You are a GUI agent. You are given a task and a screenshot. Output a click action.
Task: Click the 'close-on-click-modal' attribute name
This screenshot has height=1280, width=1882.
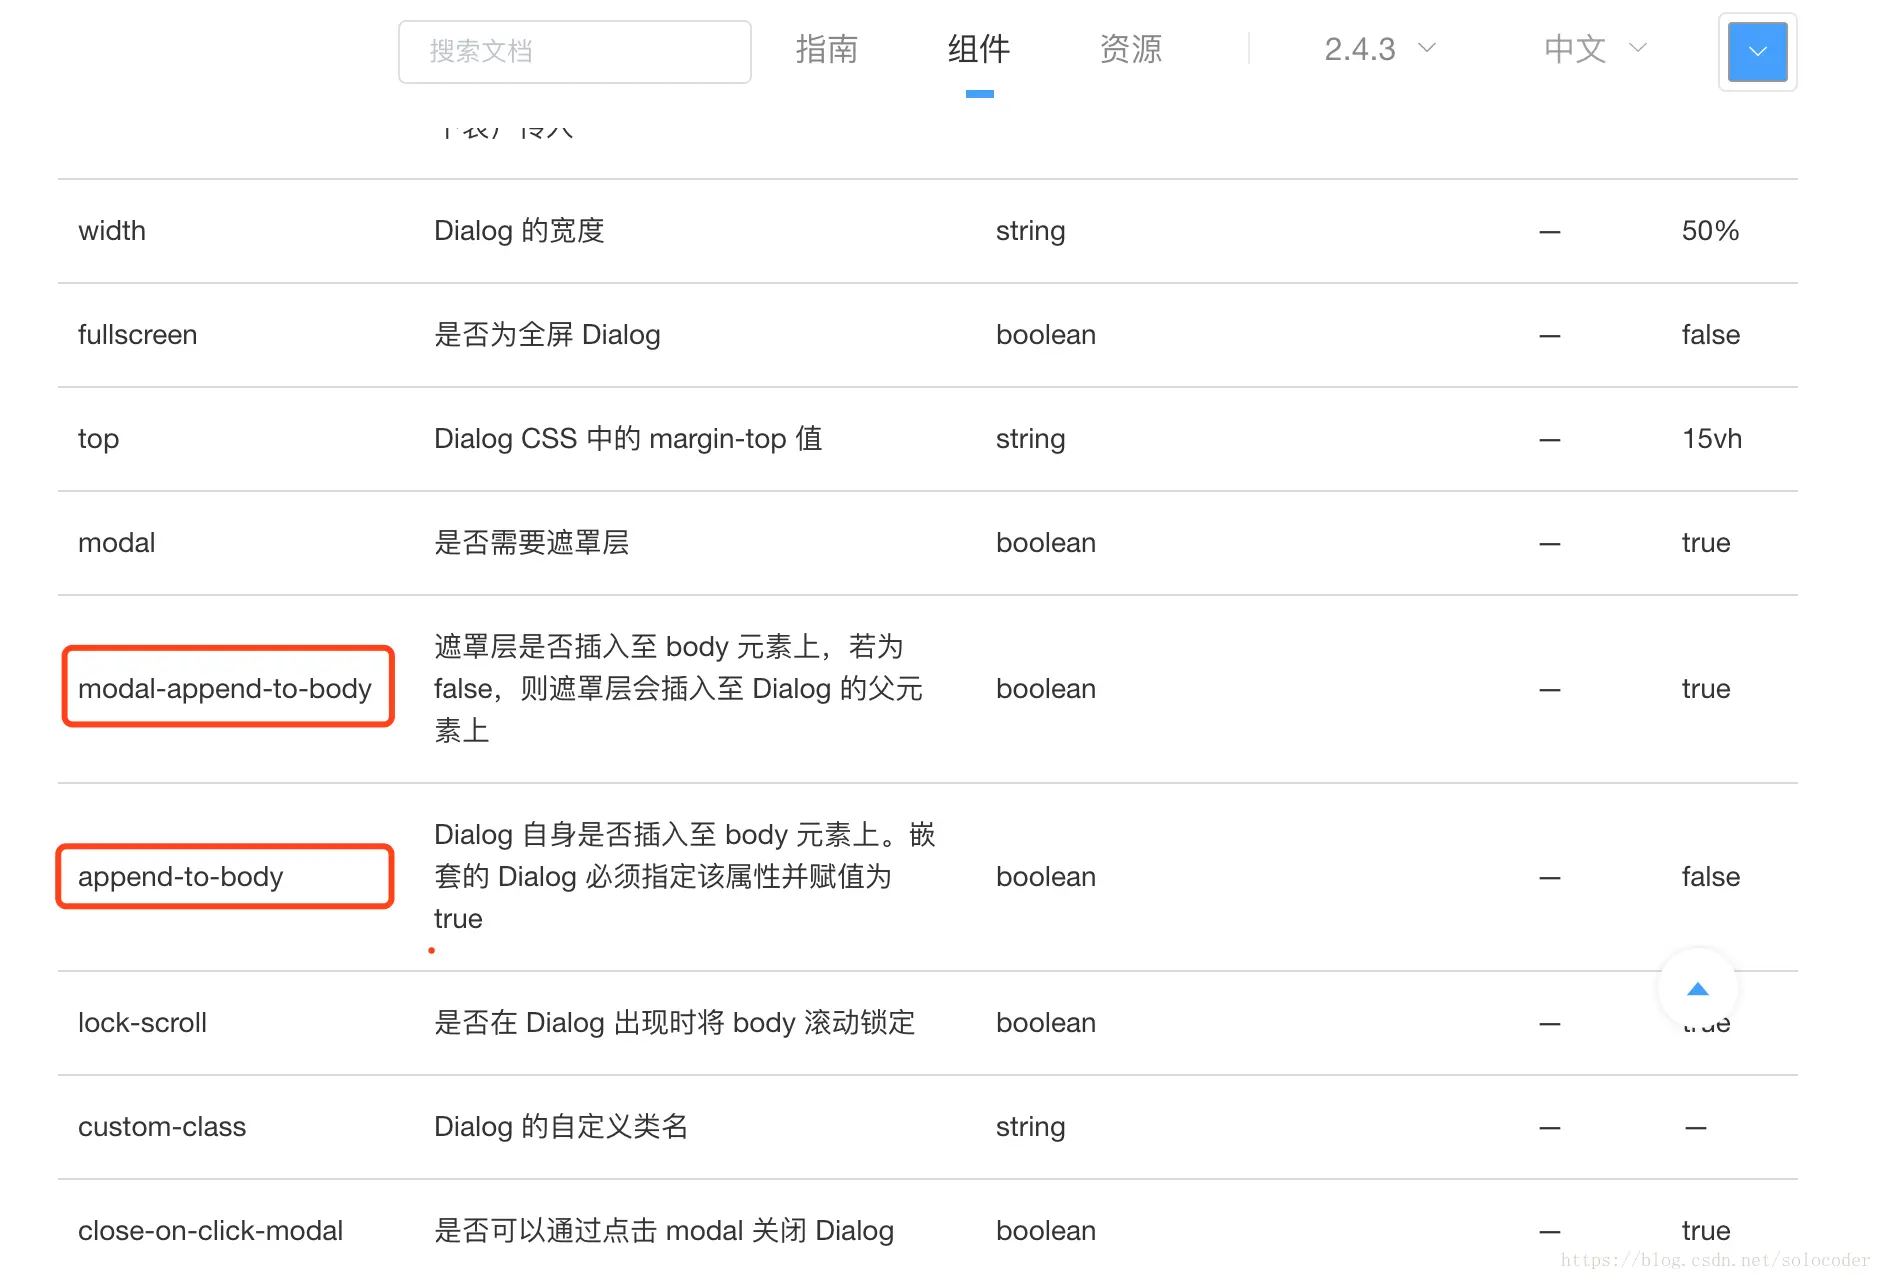(211, 1231)
